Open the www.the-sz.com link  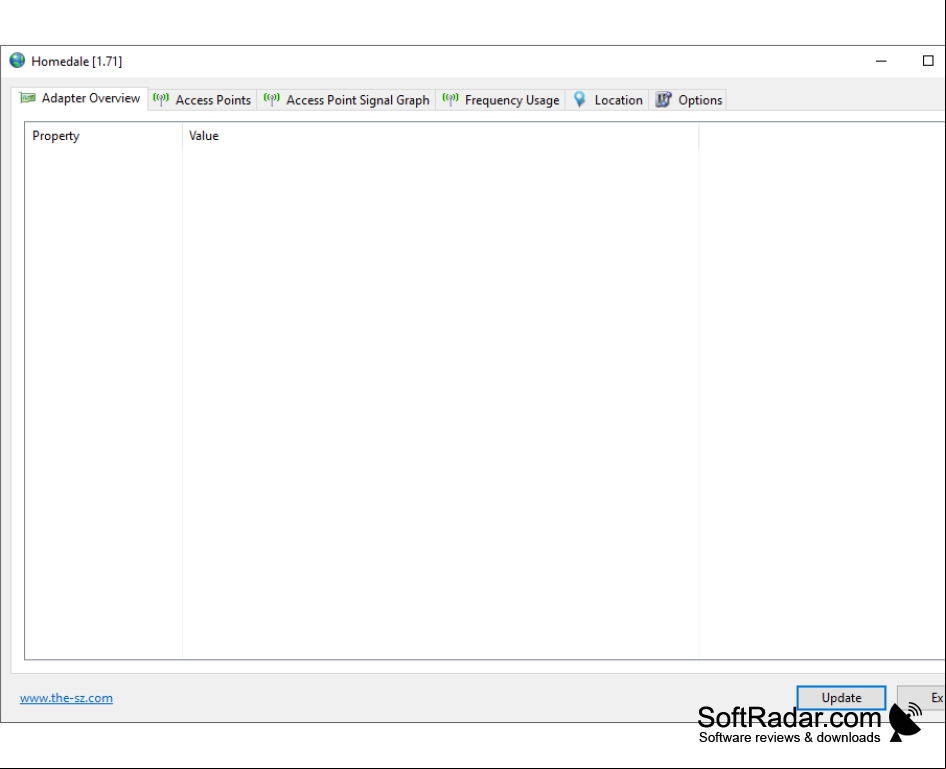[66, 698]
